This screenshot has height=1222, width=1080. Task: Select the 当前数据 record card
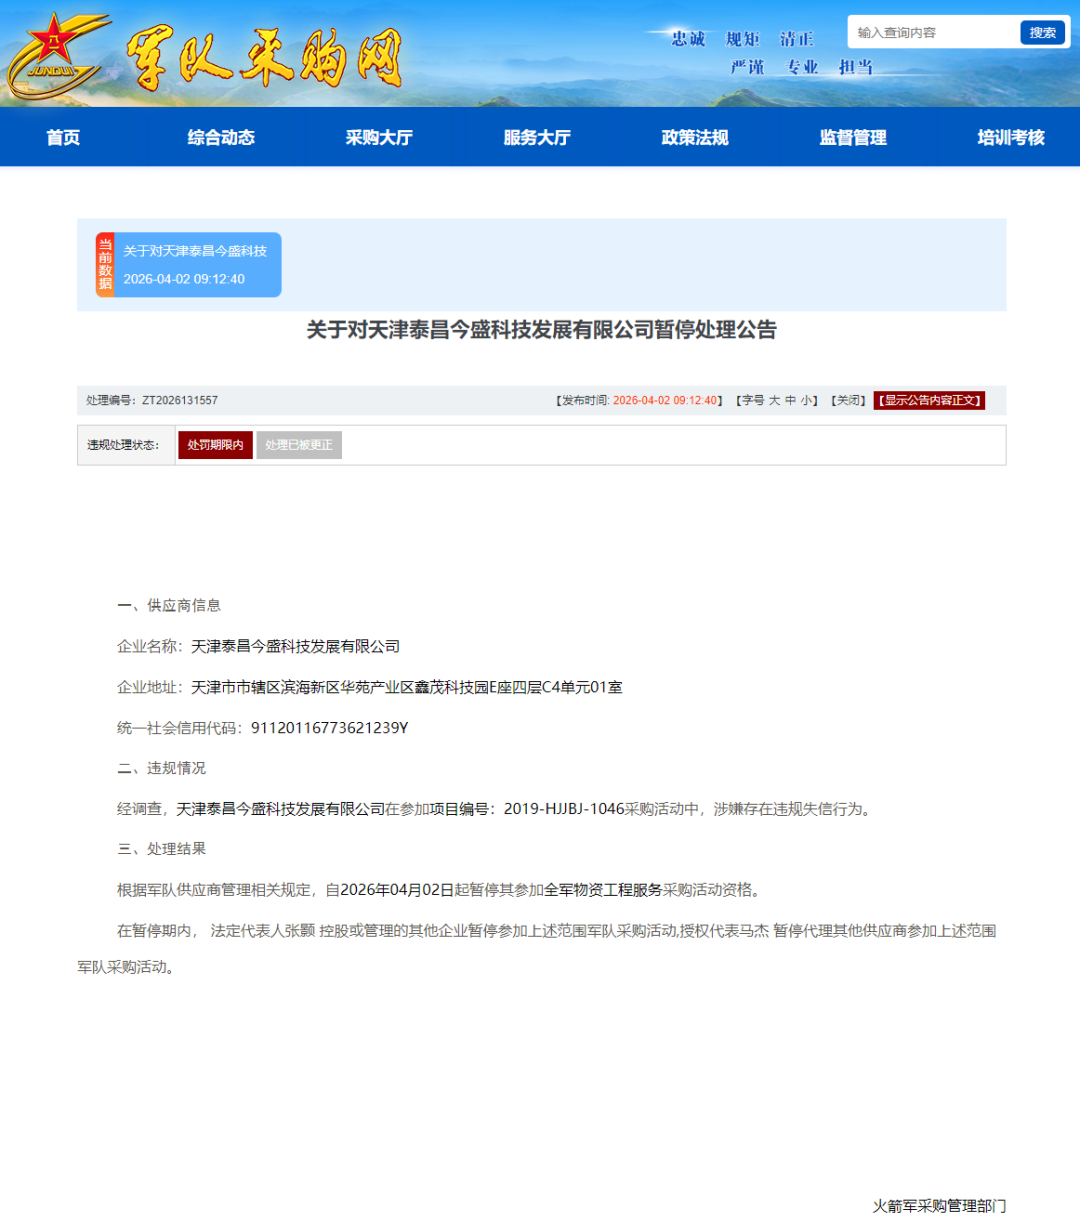[189, 265]
